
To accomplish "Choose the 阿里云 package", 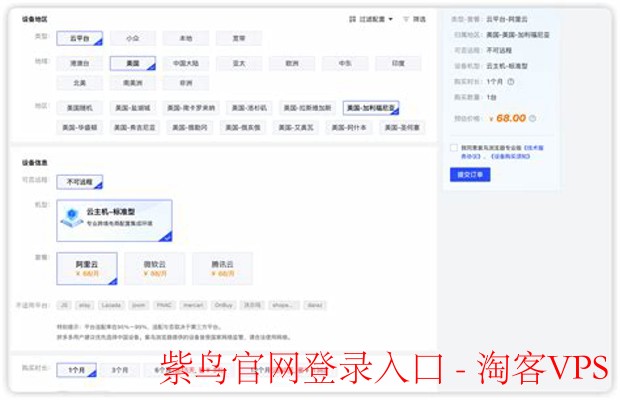I will coord(87,268).
